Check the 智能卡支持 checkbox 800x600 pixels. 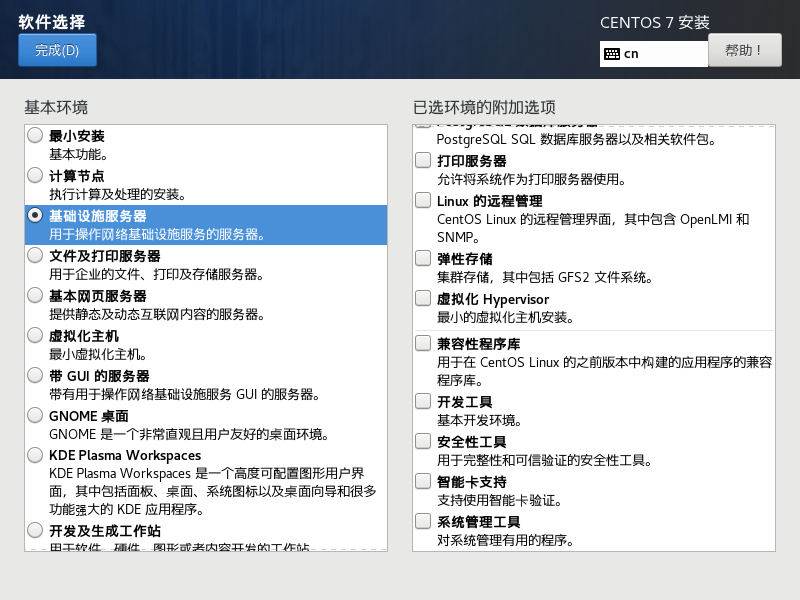(x=423, y=481)
